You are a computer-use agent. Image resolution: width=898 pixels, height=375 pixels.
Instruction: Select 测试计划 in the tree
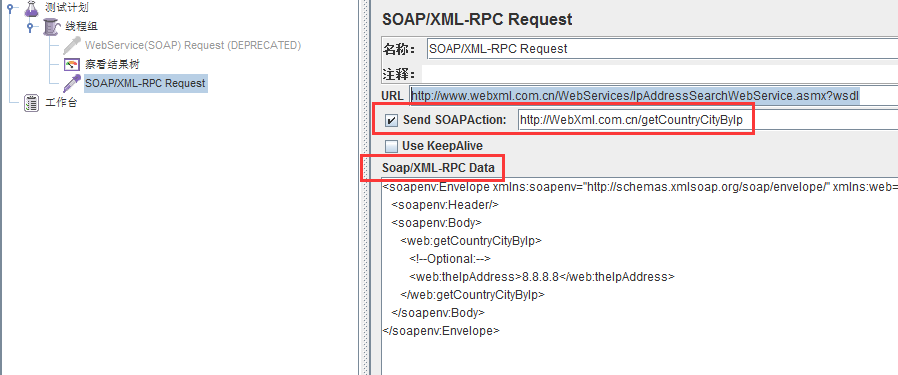click(x=67, y=7)
